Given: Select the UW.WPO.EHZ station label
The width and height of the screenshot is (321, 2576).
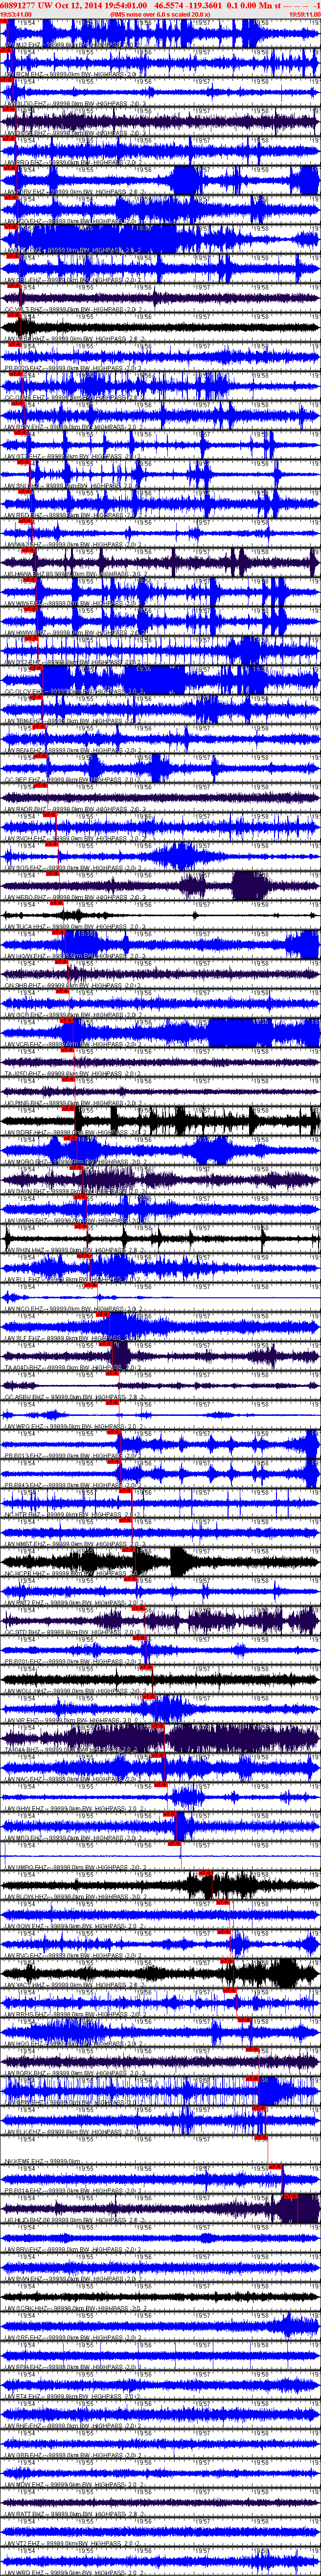Looking at the screenshot, I should click(23, 1427).
